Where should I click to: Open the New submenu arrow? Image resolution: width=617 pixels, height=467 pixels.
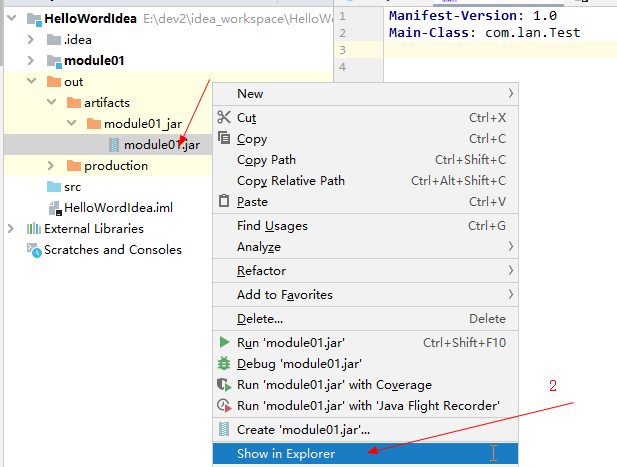(510, 94)
